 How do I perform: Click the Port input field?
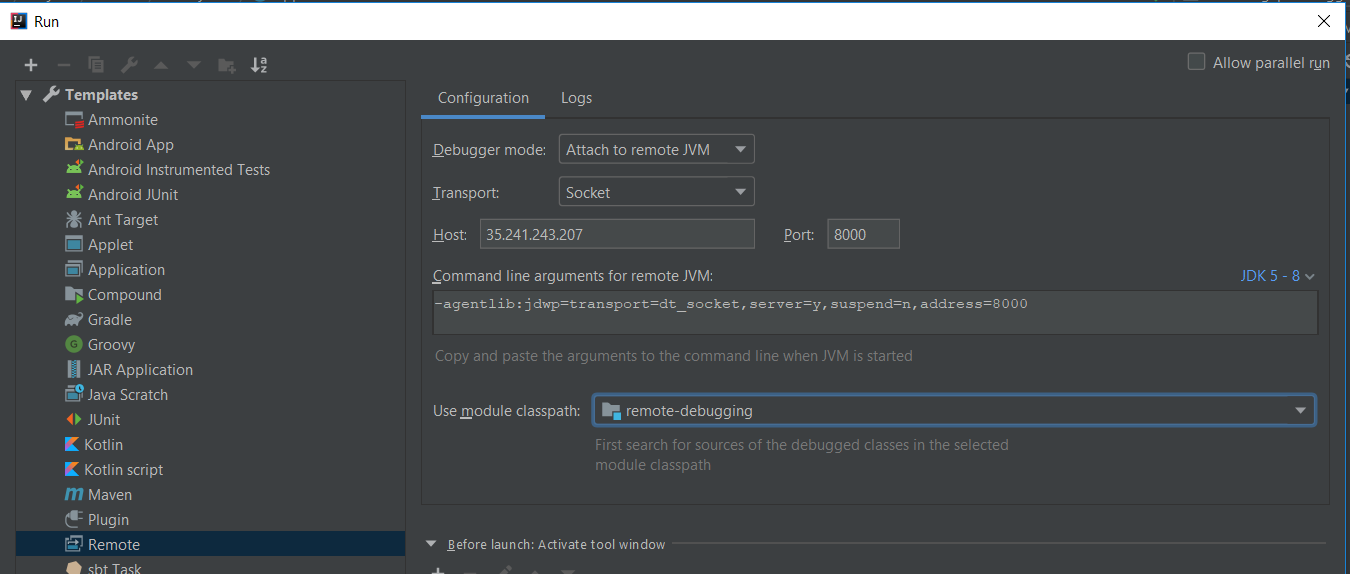[x=863, y=234]
